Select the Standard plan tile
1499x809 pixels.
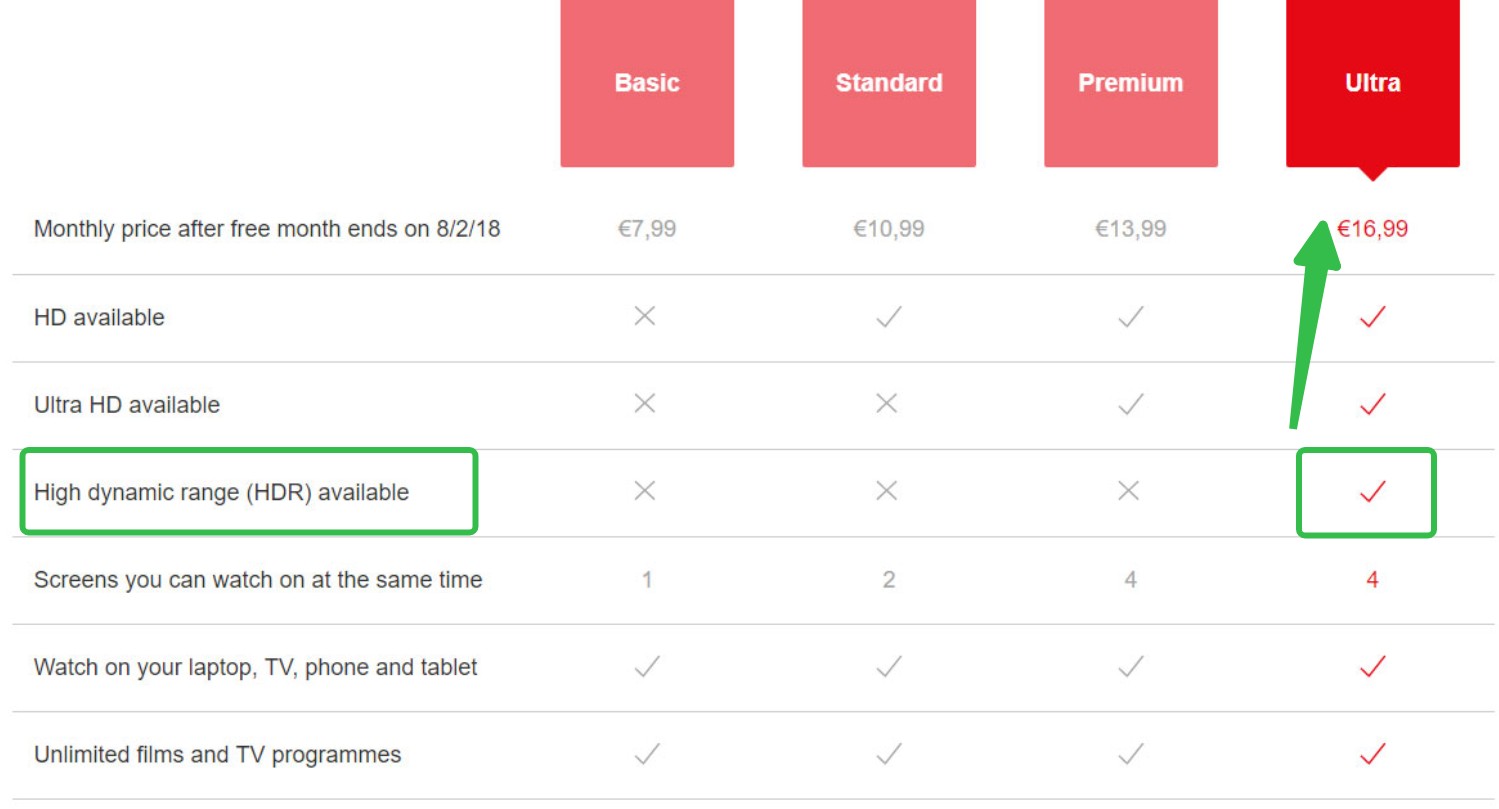click(889, 83)
